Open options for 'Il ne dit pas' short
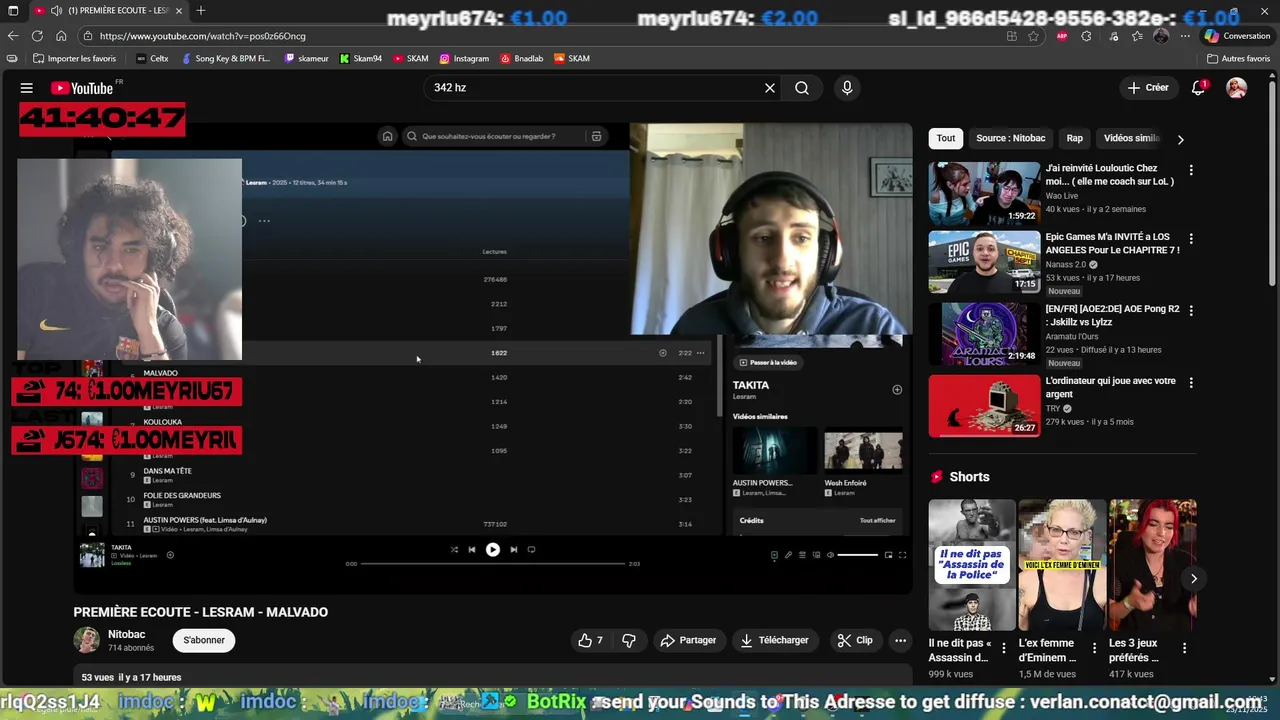This screenshot has height=720, width=1280. [x=1003, y=648]
